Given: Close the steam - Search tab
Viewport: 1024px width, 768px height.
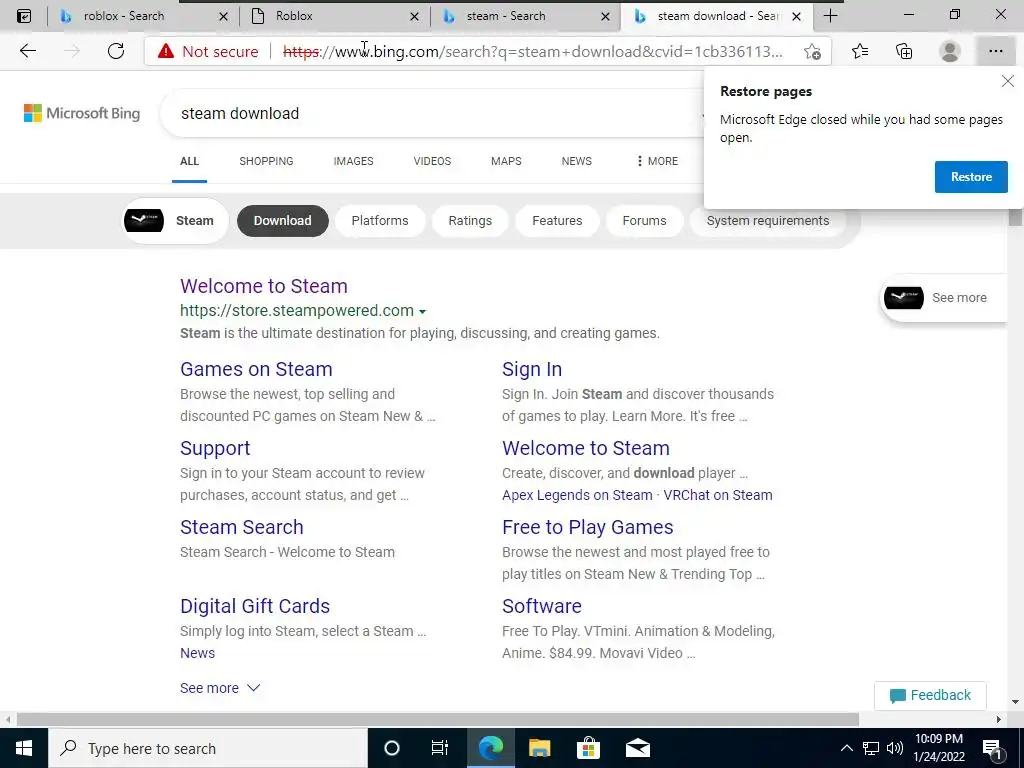Looking at the screenshot, I should pos(606,16).
